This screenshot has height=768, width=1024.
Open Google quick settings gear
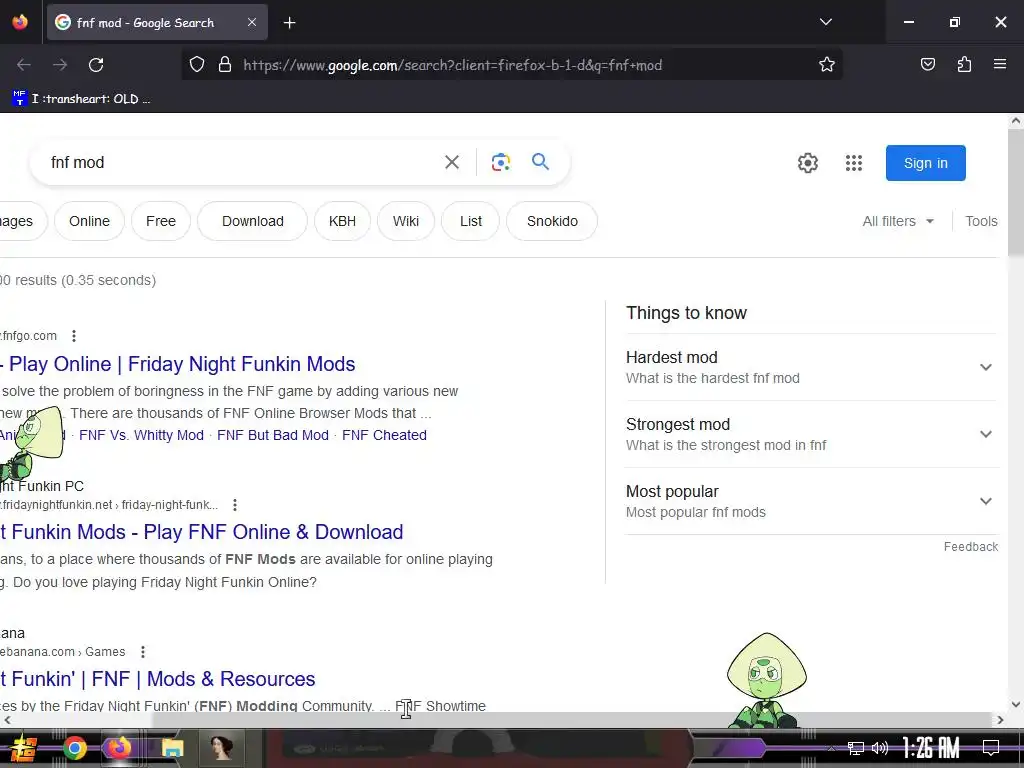tap(808, 163)
